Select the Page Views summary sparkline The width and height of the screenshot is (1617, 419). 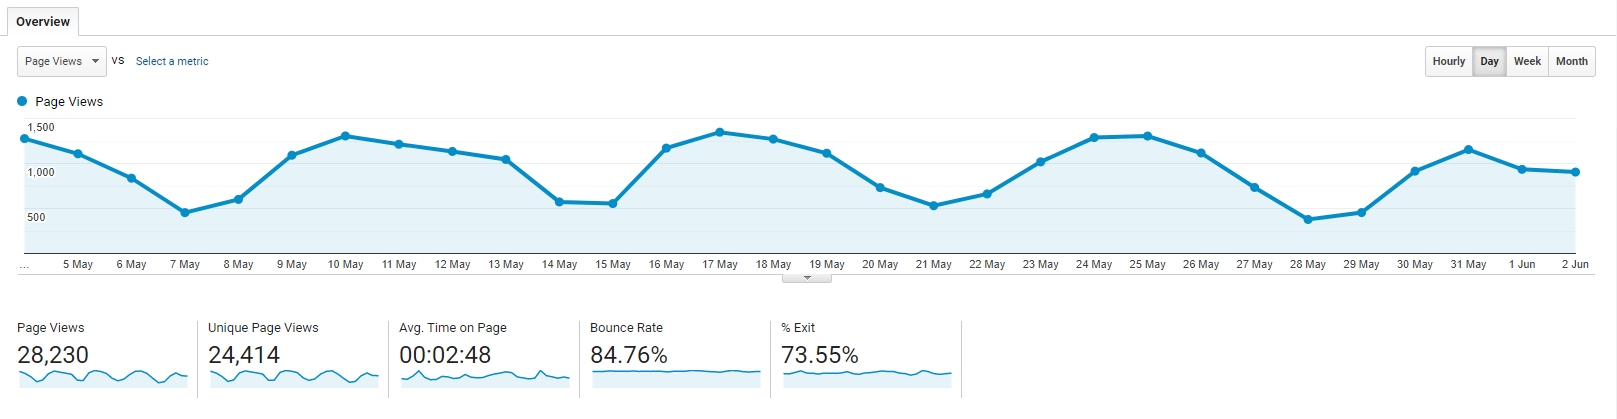103,377
